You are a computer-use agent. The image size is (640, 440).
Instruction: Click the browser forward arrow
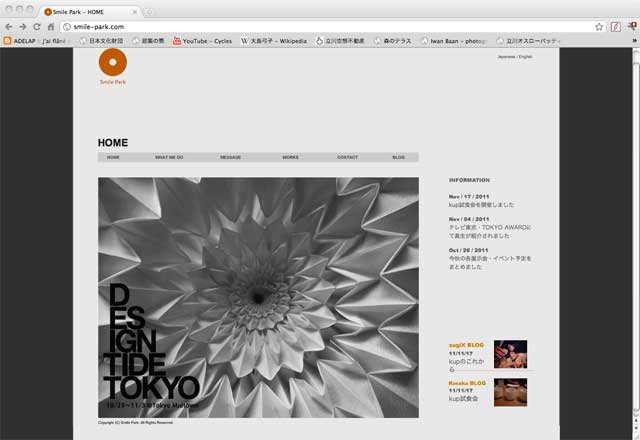pyautogui.click(x=23, y=27)
